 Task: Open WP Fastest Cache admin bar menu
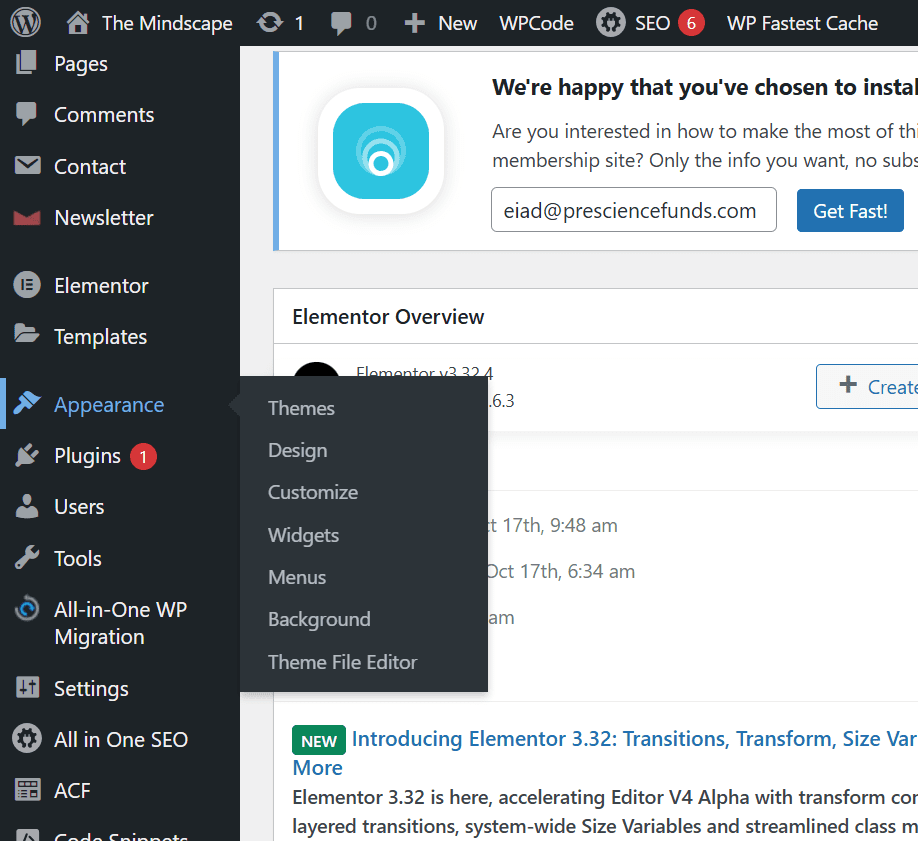802,22
